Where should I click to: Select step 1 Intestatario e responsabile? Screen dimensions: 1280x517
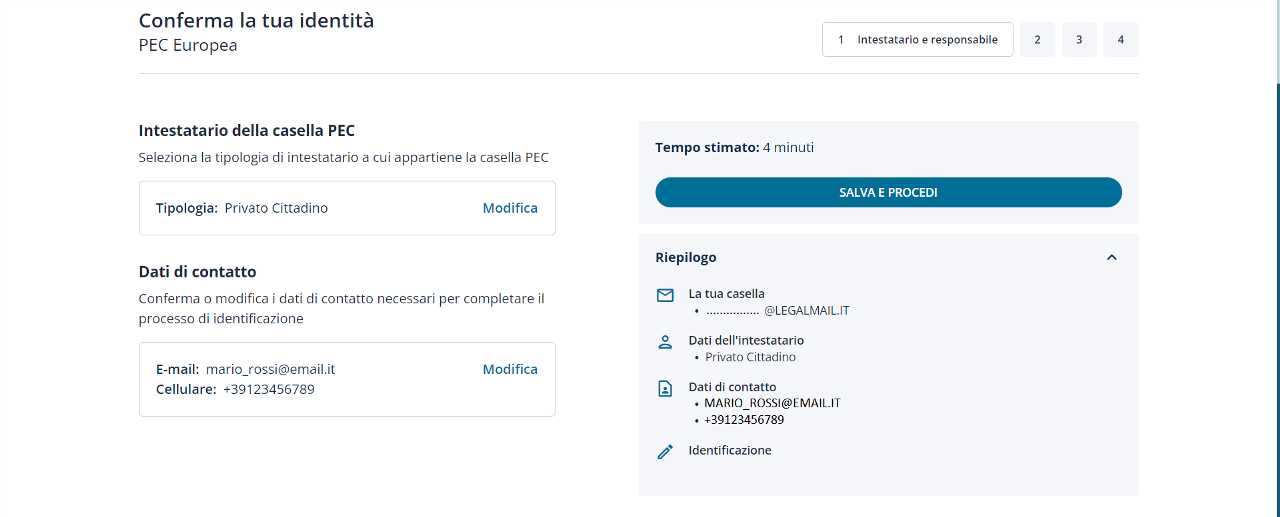(917, 40)
